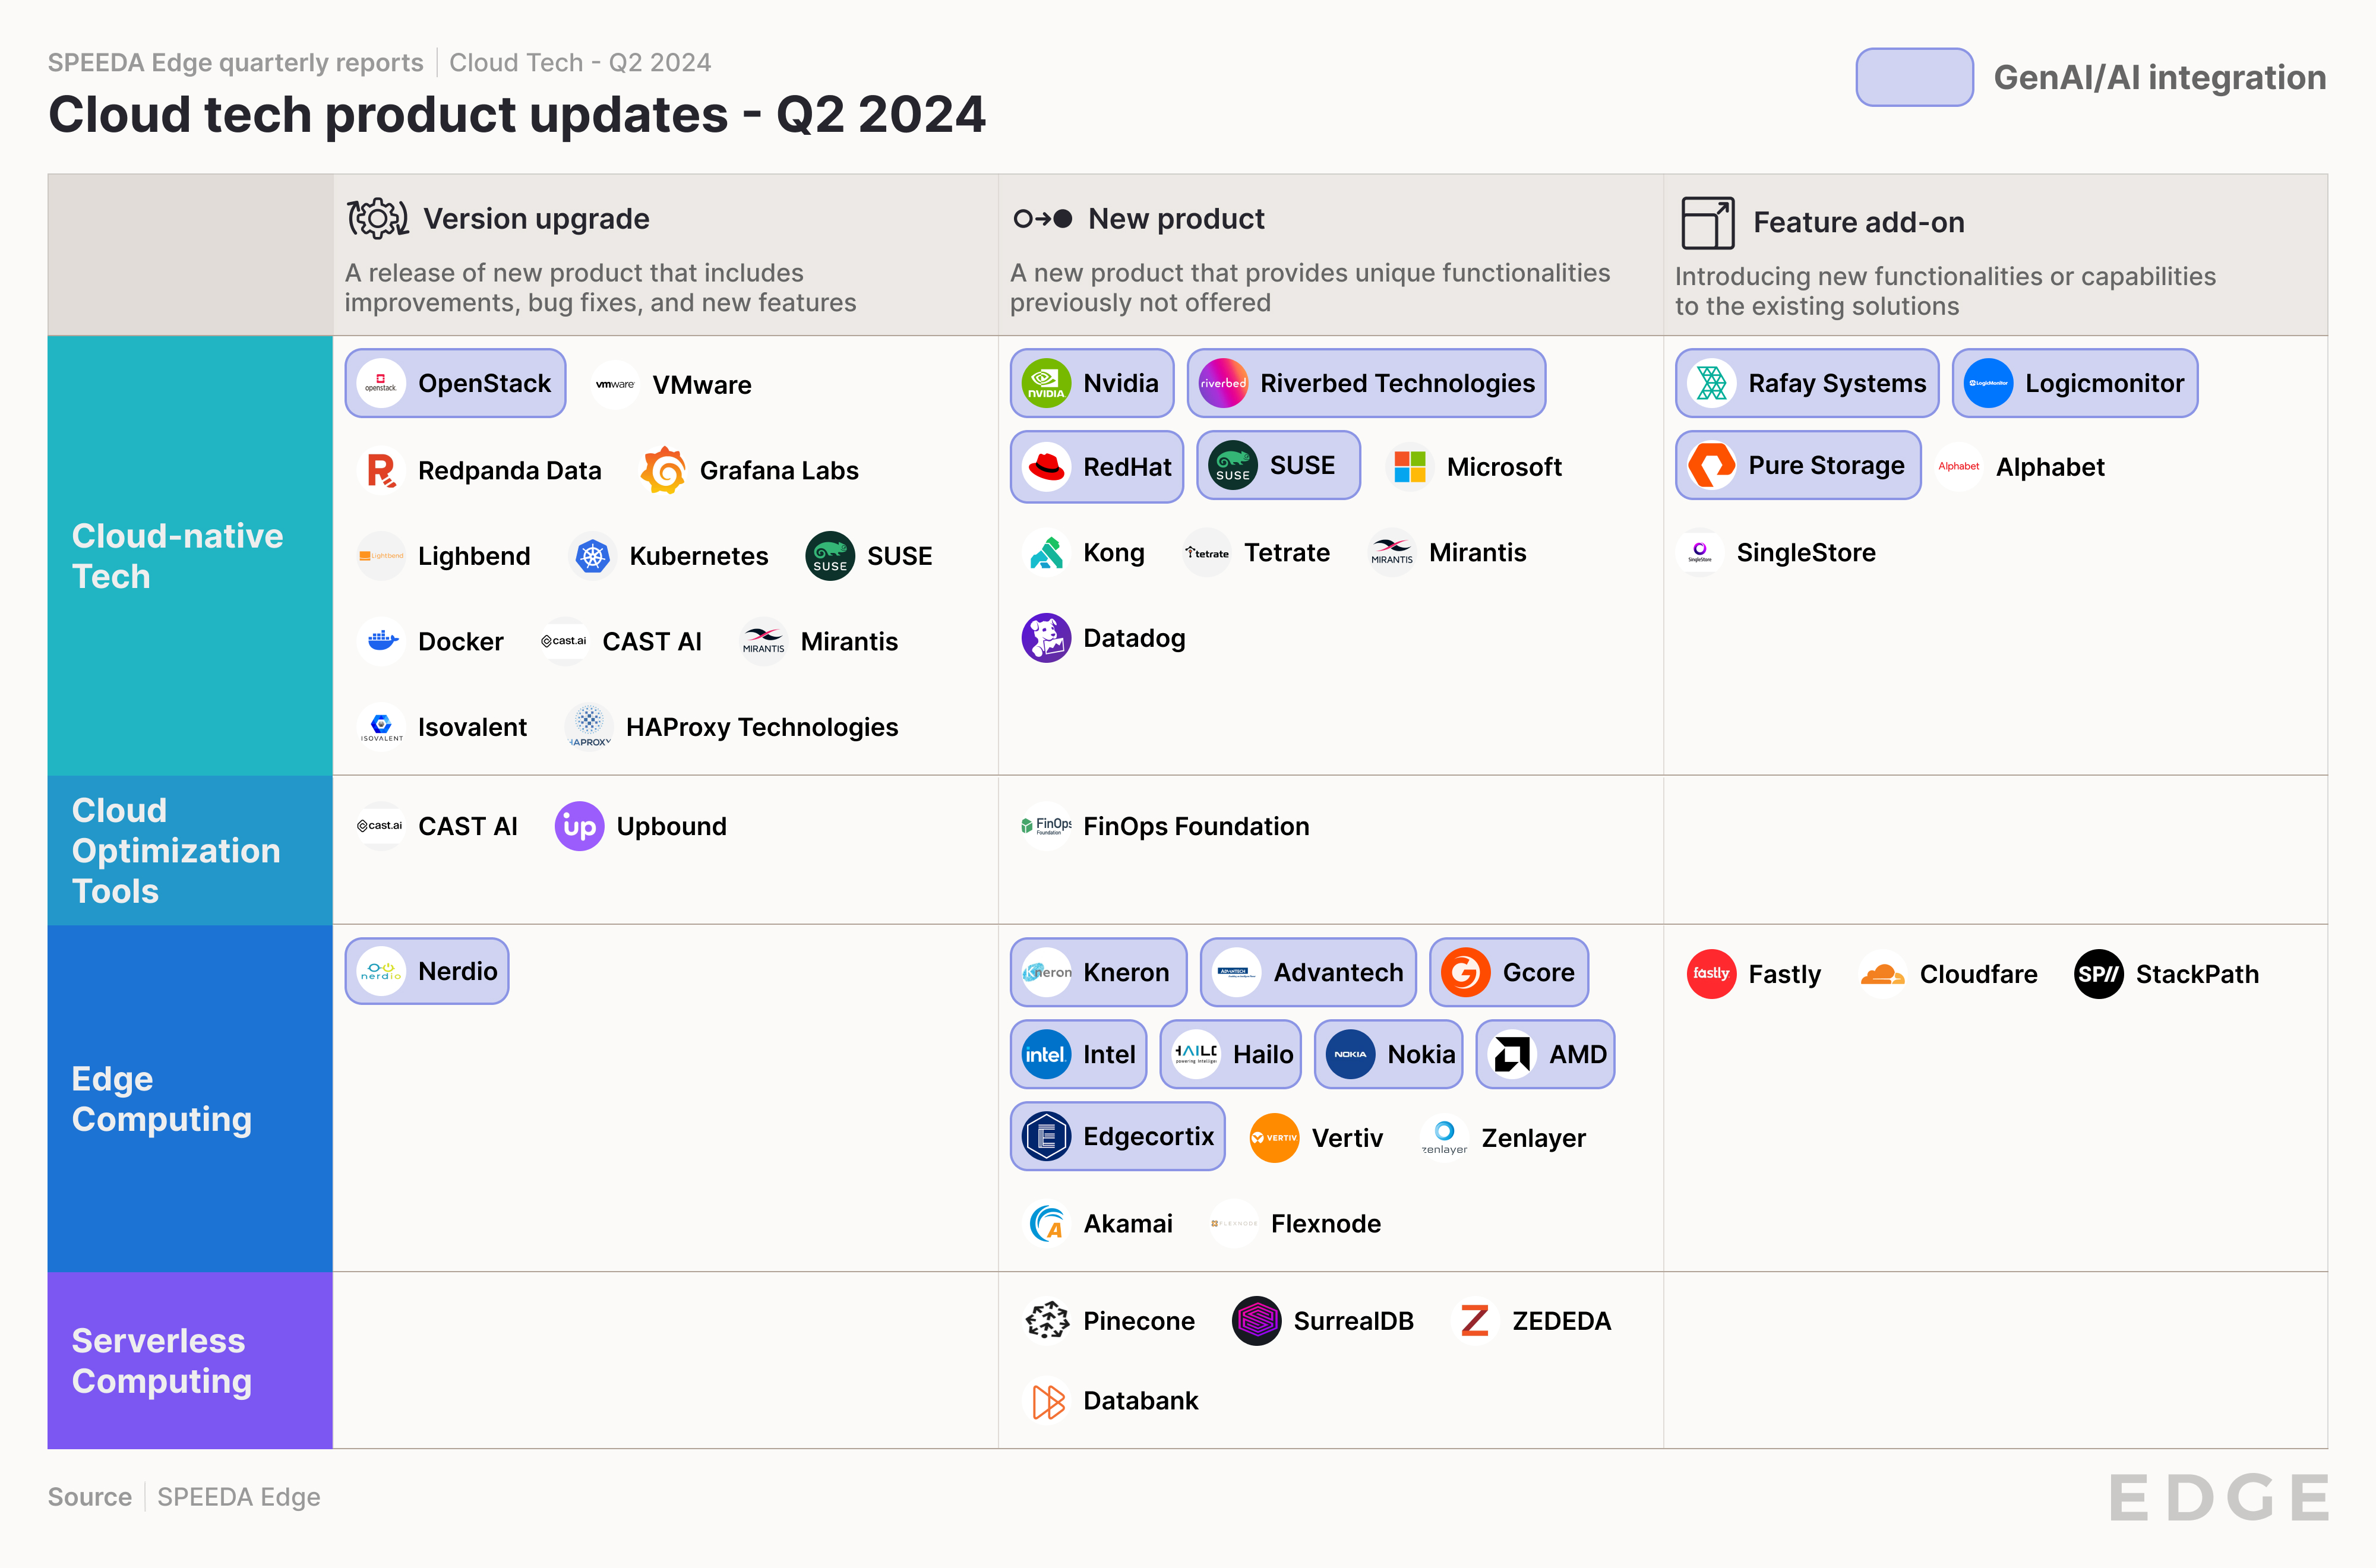Click the Cloudfare cloud logo
The height and width of the screenshot is (1568, 2376).
(1883, 974)
